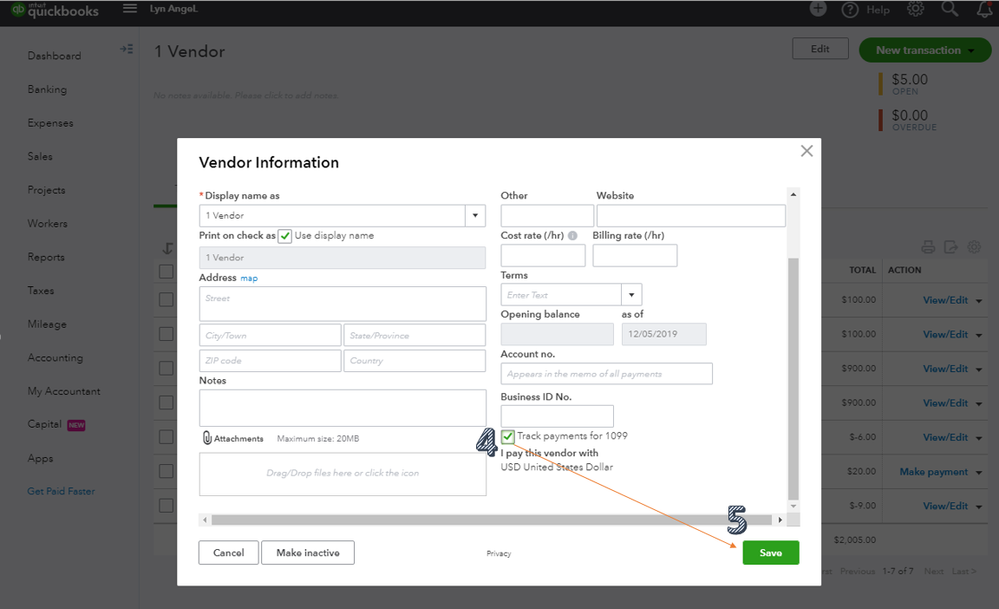Click the attachments drag and drop area
This screenshot has height=609, width=999.
(x=343, y=473)
